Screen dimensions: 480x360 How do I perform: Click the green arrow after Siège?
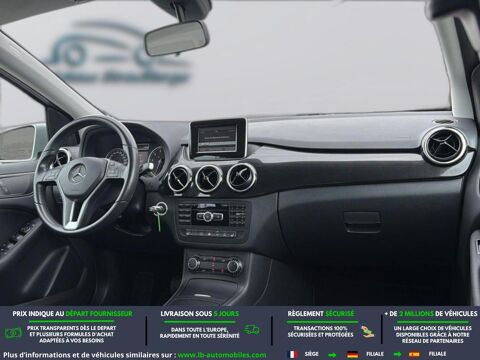pyautogui.click(x=332, y=355)
